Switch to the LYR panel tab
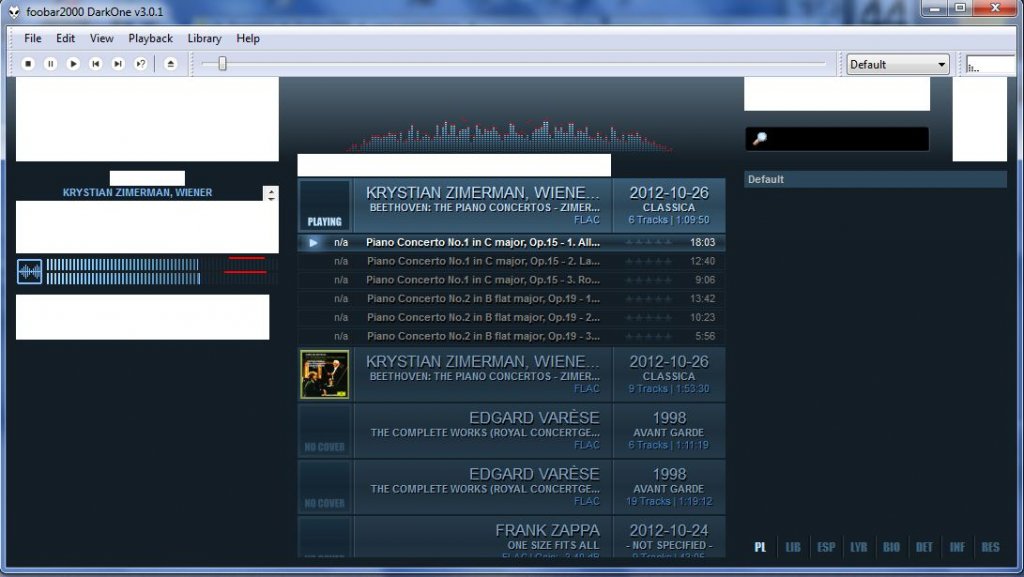The height and width of the screenshot is (577, 1024). tap(859, 547)
